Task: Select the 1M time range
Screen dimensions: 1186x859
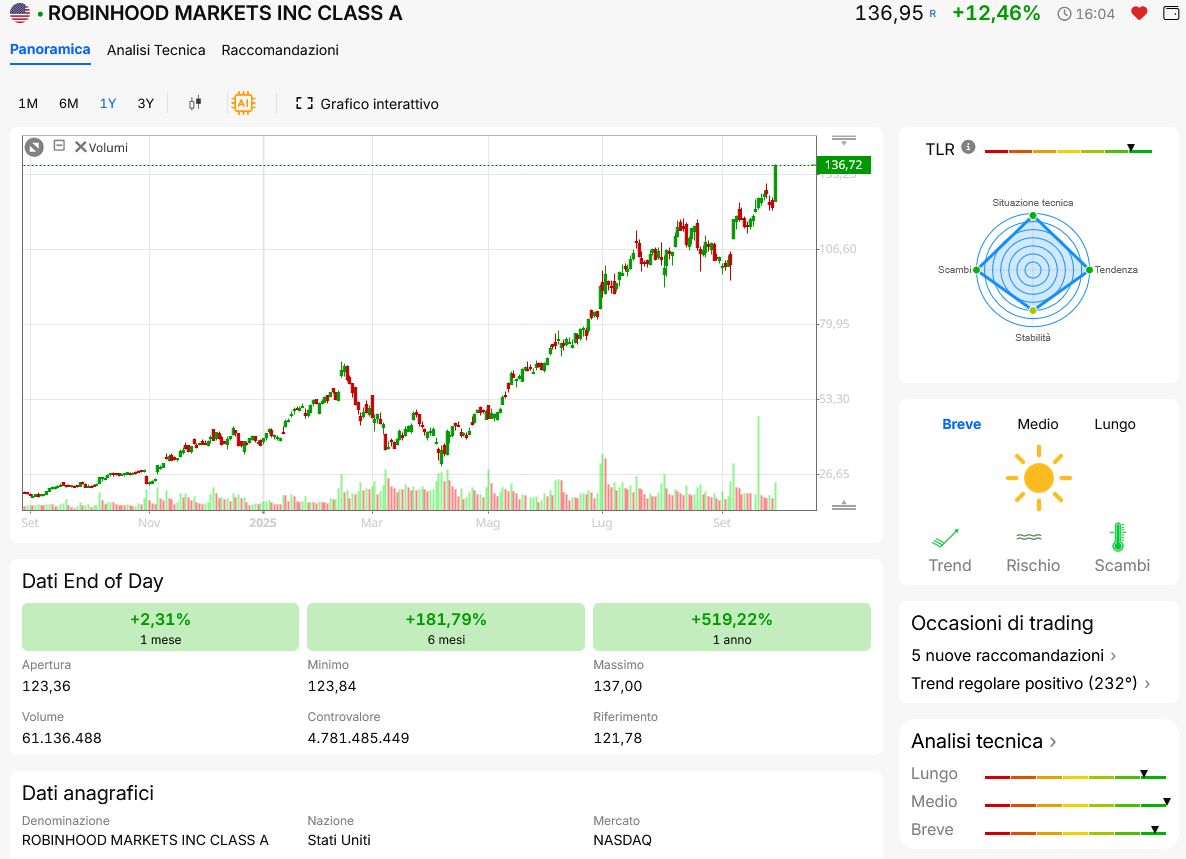Action: (x=28, y=103)
